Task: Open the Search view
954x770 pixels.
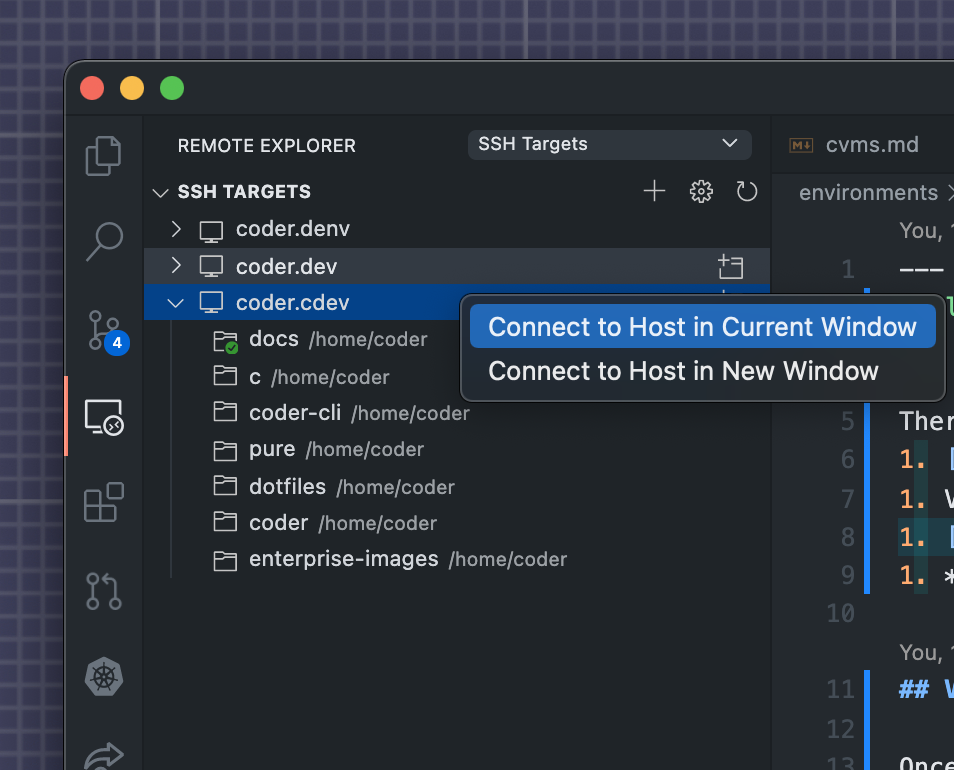Action: click(103, 241)
